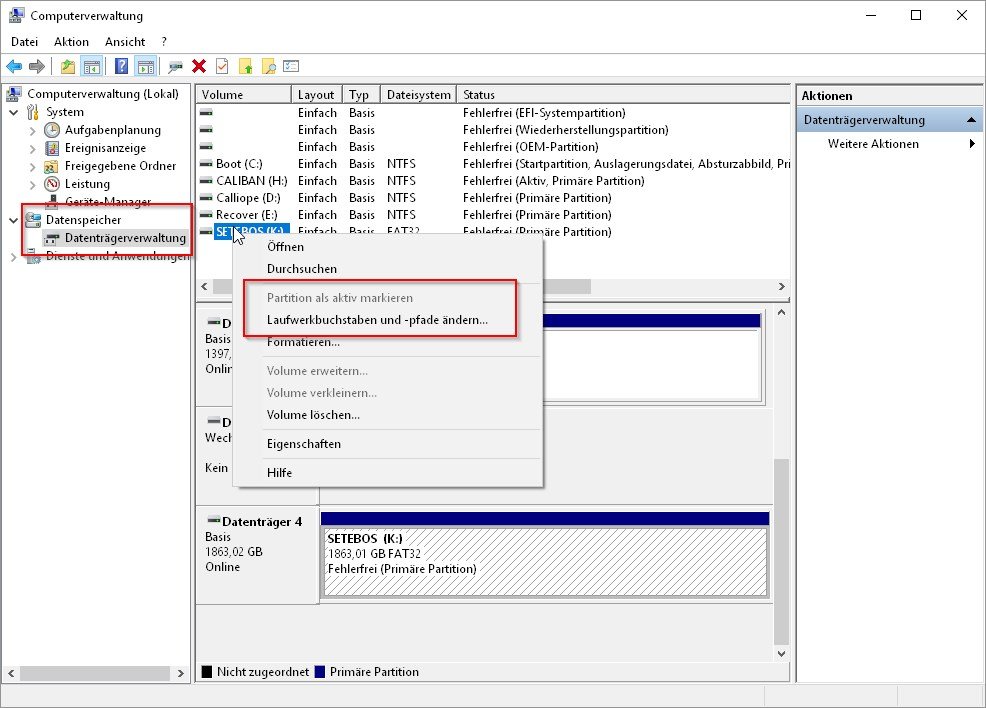Sort volume list by Dateisystem column
Viewport: 986px width, 708px height.
pyautogui.click(x=418, y=95)
